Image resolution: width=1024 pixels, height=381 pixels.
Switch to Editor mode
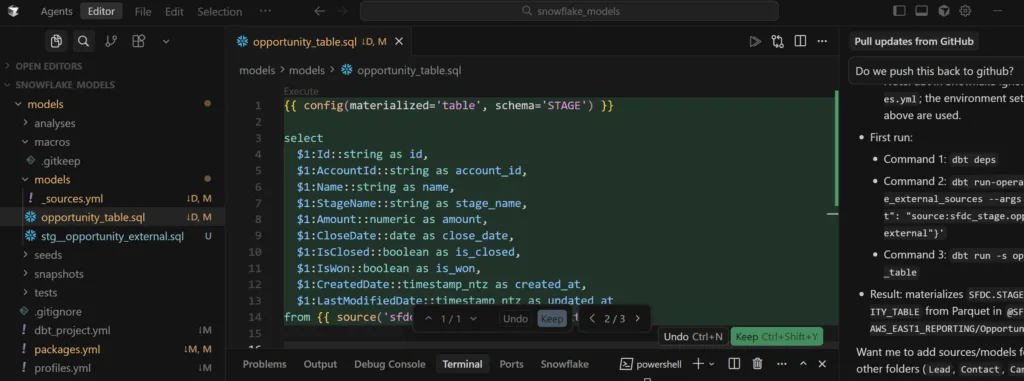pyautogui.click(x=101, y=11)
